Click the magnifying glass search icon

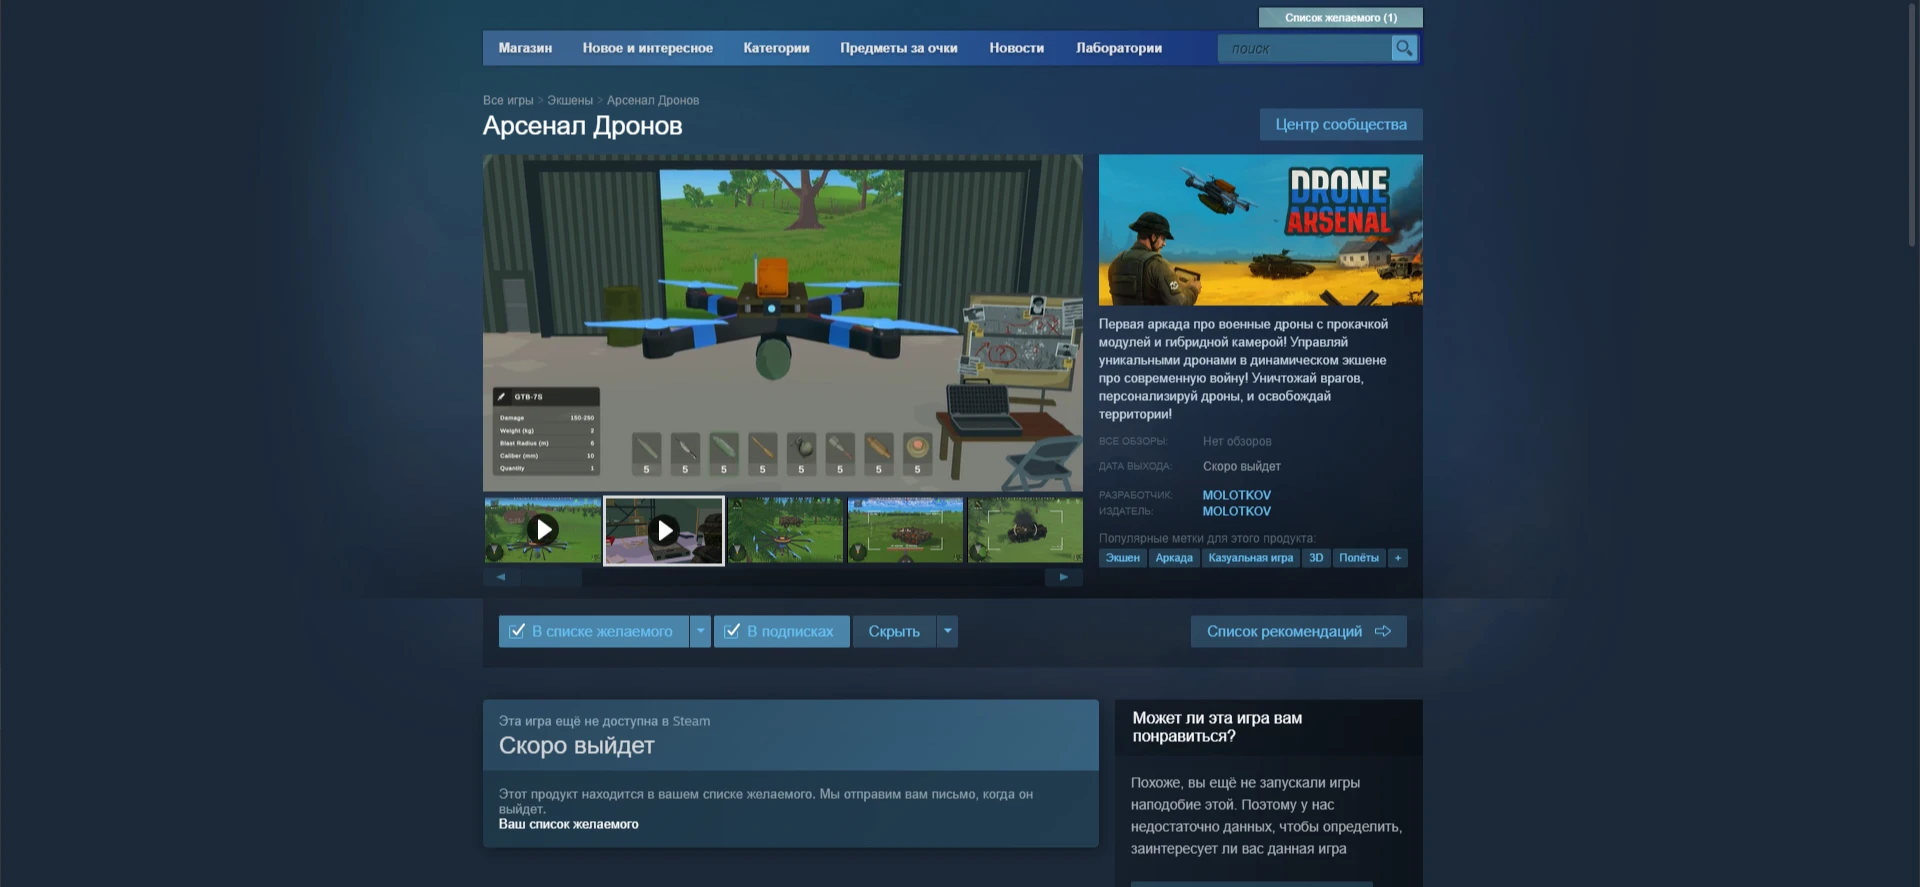(x=1404, y=48)
